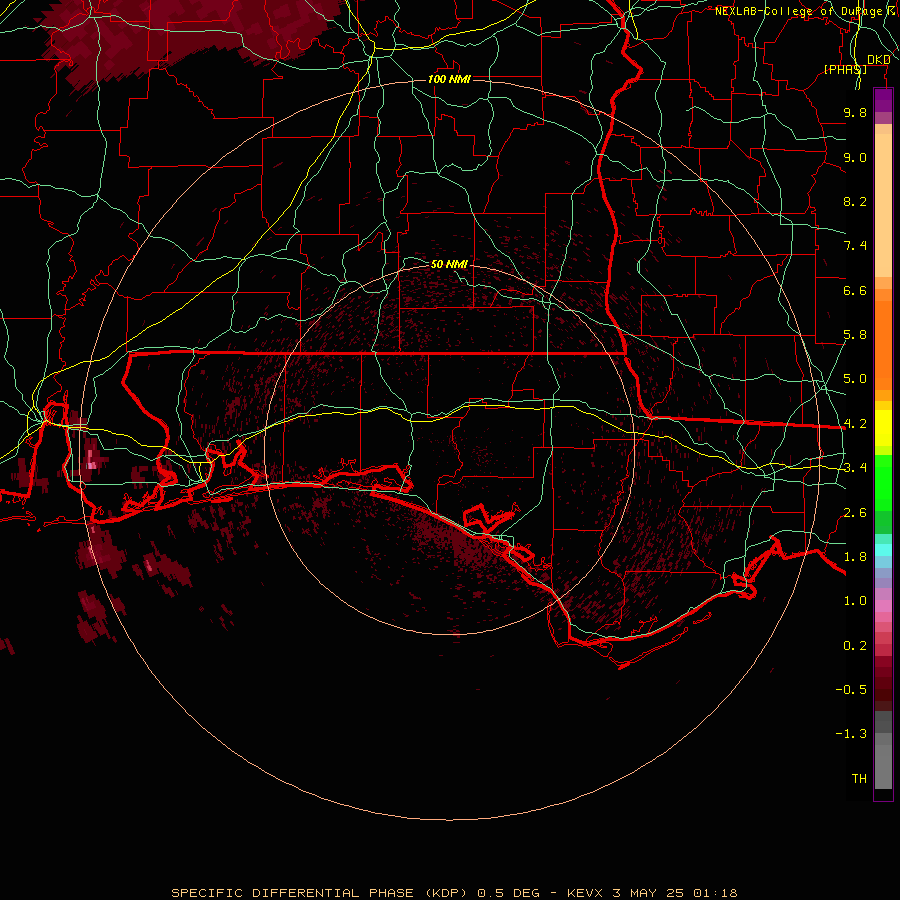
Task: Click the 1.8 scale value
Action: click(x=855, y=557)
